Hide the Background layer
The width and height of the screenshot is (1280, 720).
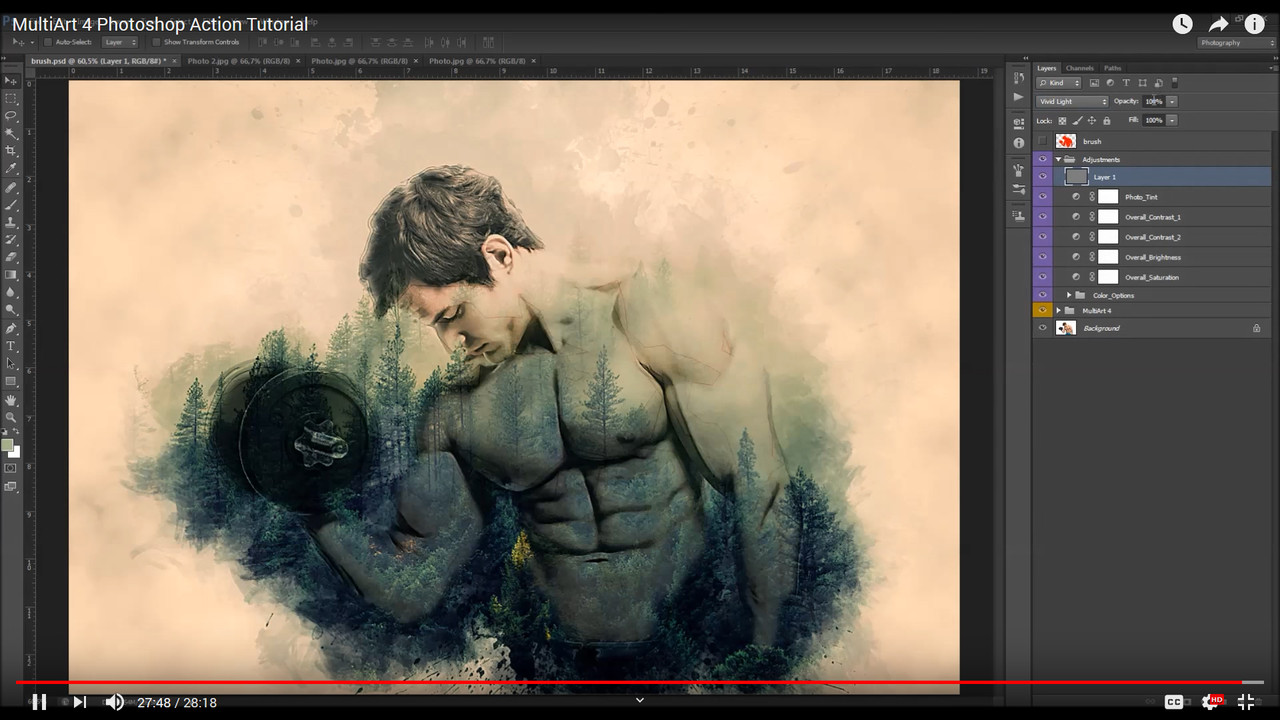click(1043, 328)
